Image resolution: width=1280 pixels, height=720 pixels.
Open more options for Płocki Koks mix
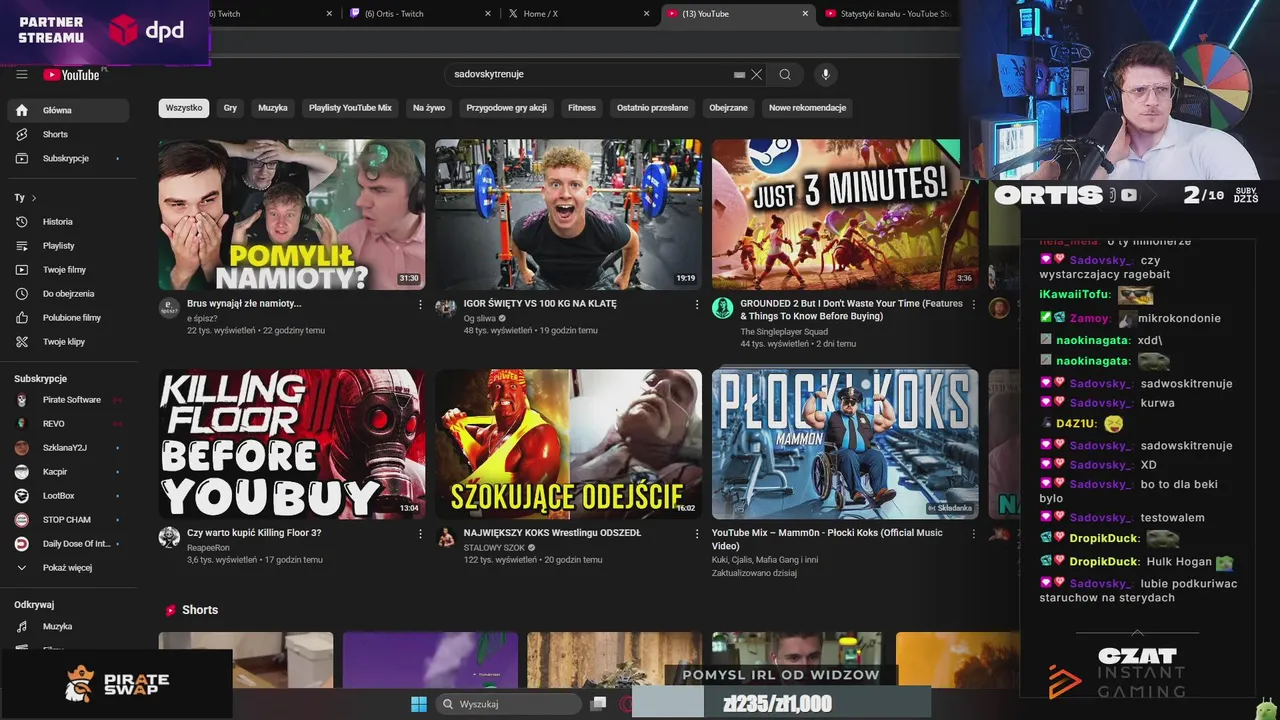click(x=973, y=534)
